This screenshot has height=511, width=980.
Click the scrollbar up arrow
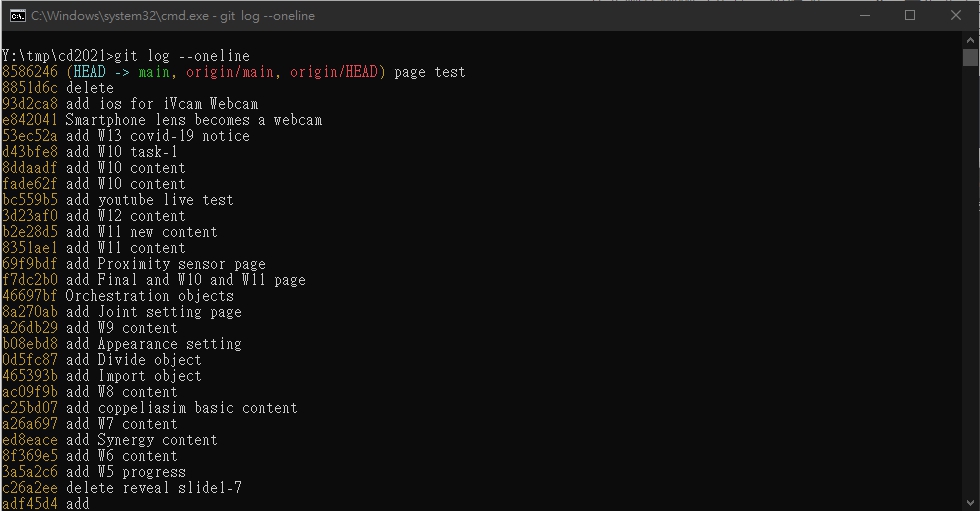[x=970, y=40]
